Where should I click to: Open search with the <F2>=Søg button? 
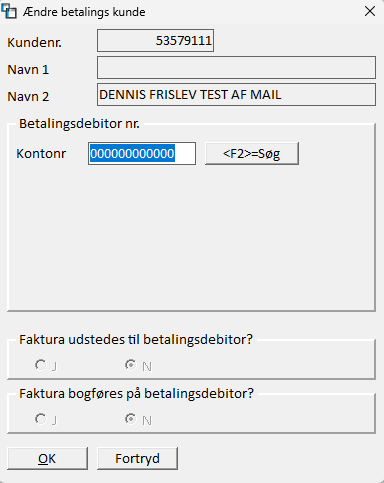pyautogui.click(x=252, y=154)
